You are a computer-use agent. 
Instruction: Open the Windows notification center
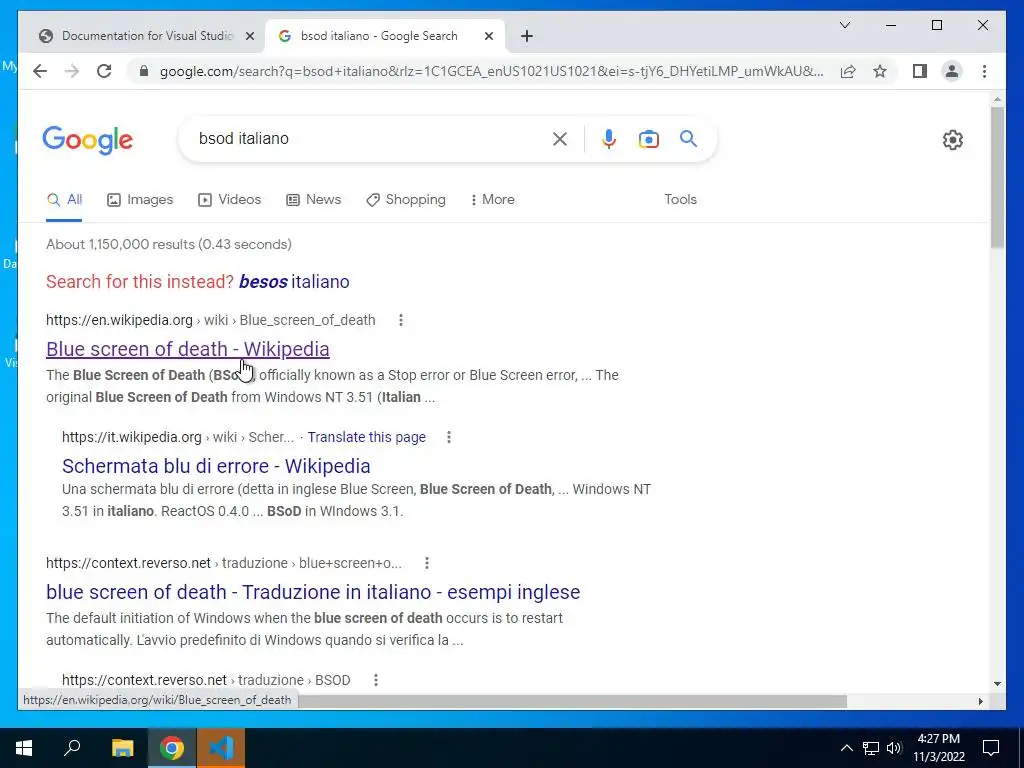point(991,748)
